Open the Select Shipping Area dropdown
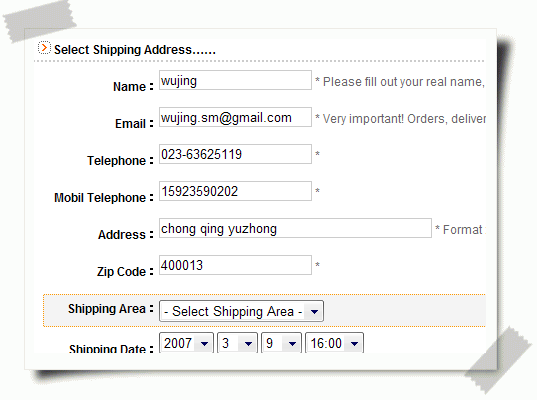The width and height of the screenshot is (537, 400). 241,311
